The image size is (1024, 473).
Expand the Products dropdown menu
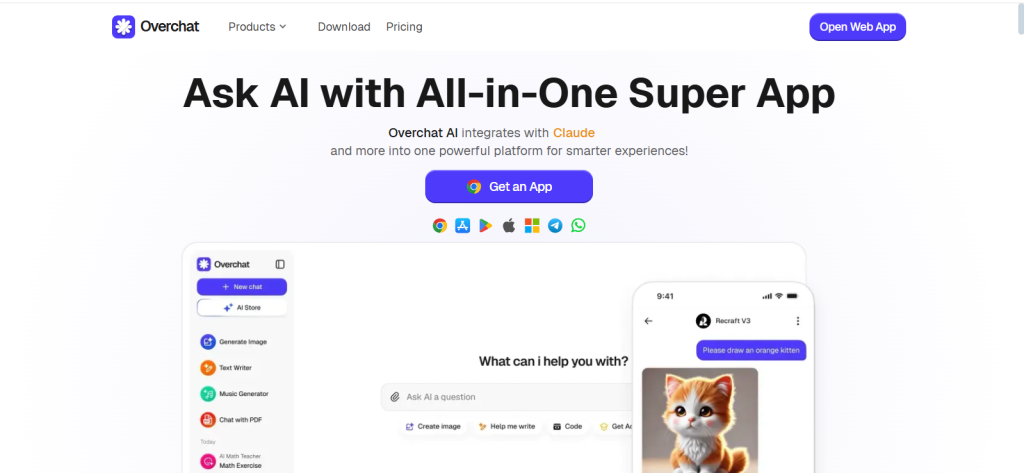click(x=257, y=27)
